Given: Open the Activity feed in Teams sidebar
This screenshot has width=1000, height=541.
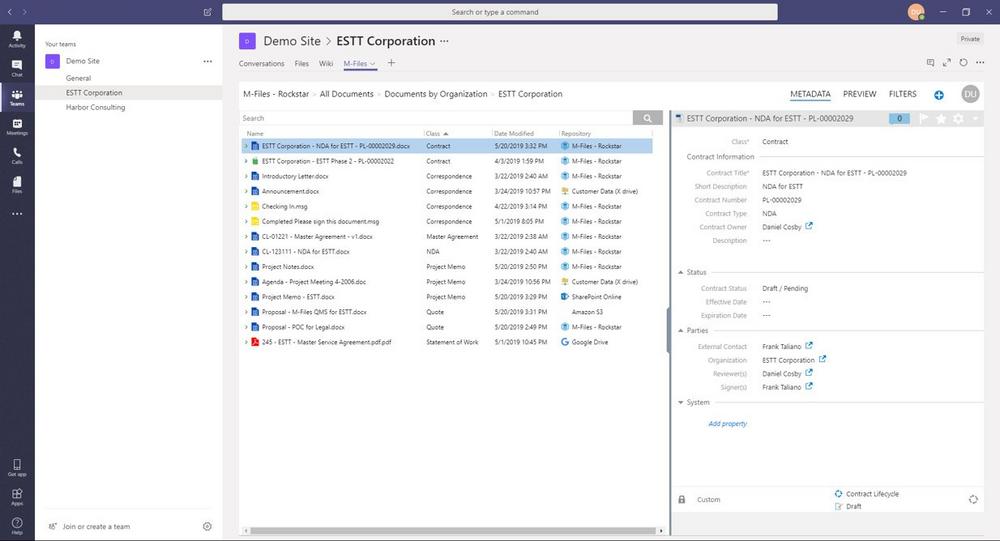Looking at the screenshot, I should 17,38.
